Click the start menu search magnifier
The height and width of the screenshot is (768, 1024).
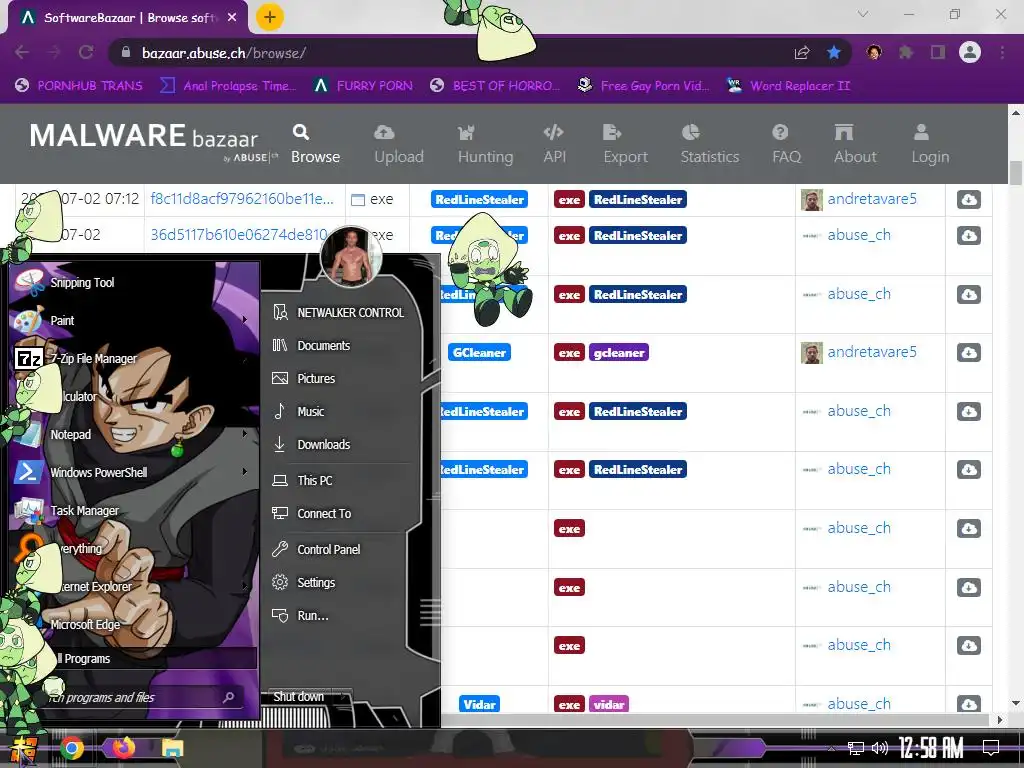tap(229, 697)
